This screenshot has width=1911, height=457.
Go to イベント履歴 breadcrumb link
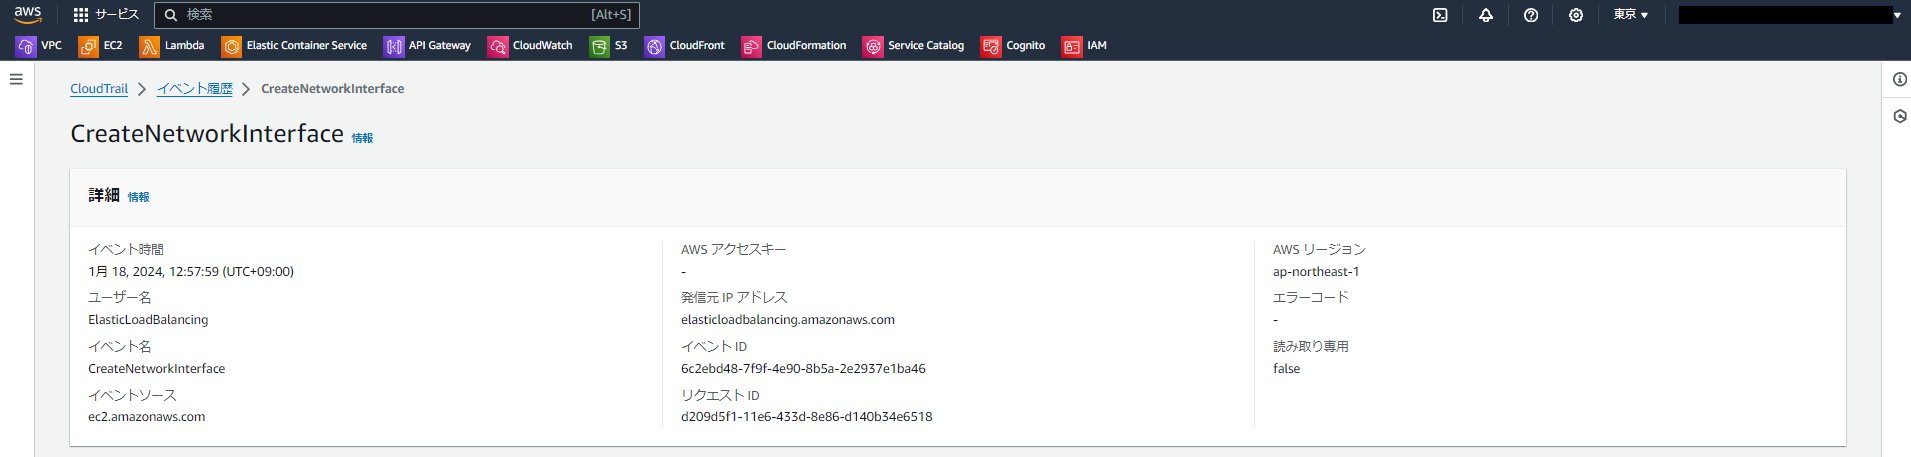(x=194, y=89)
